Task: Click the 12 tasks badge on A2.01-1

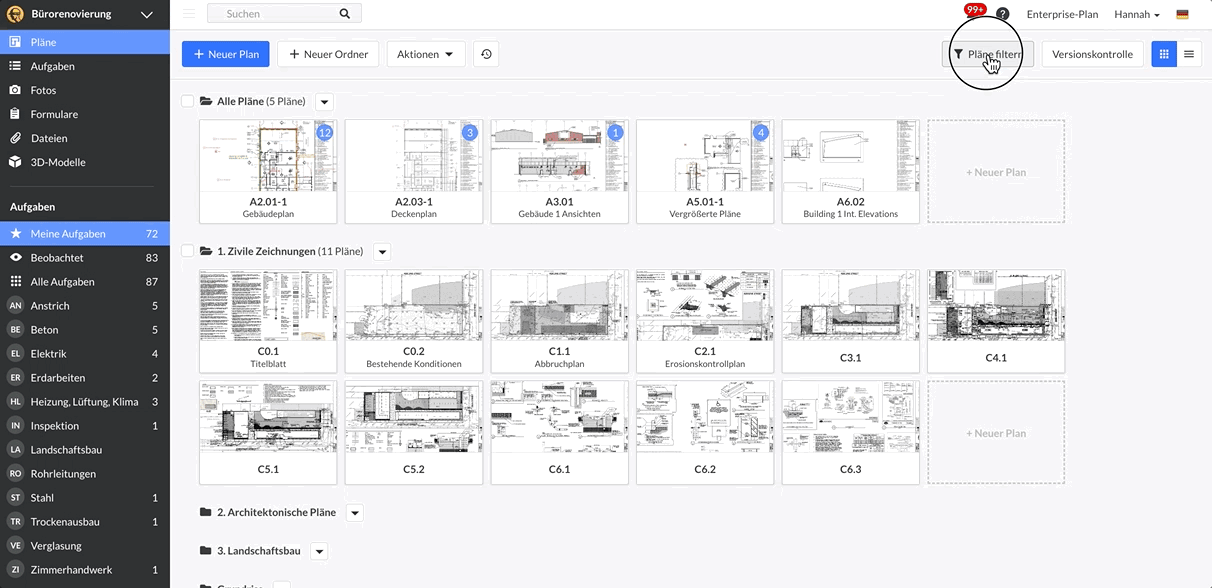Action: coord(324,133)
